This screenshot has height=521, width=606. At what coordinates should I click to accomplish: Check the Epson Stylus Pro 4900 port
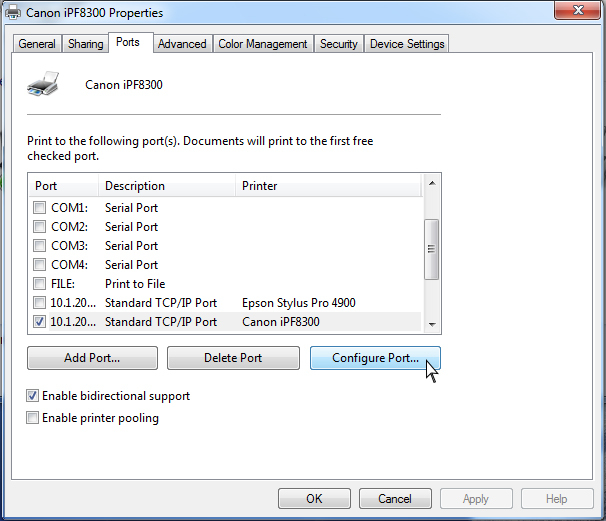[39, 303]
